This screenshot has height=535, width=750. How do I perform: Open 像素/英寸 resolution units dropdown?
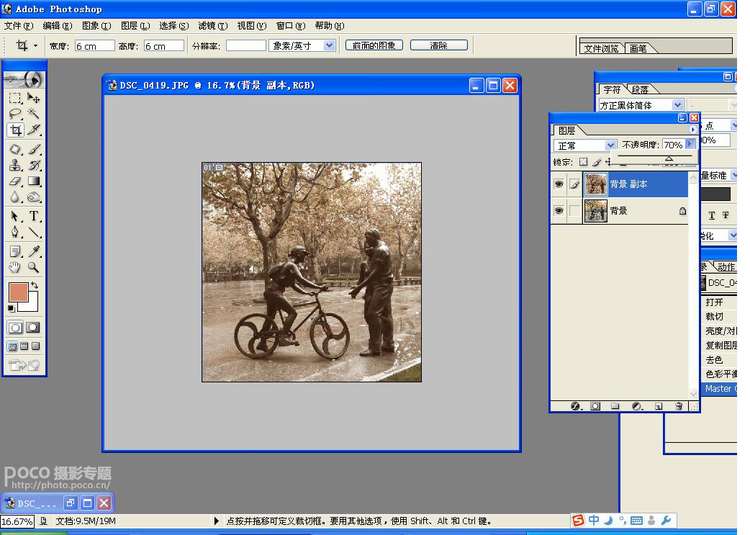click(329, 45)
